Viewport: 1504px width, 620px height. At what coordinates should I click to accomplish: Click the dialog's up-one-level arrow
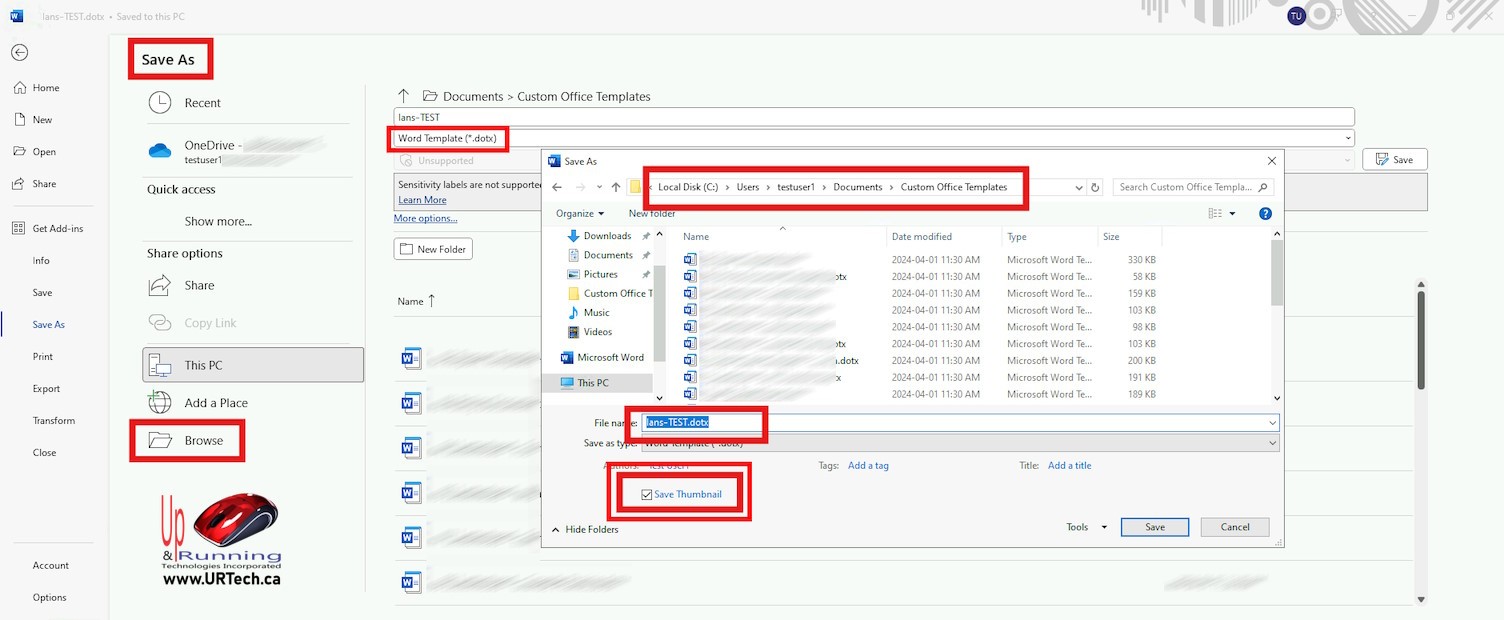click(616, 187)
